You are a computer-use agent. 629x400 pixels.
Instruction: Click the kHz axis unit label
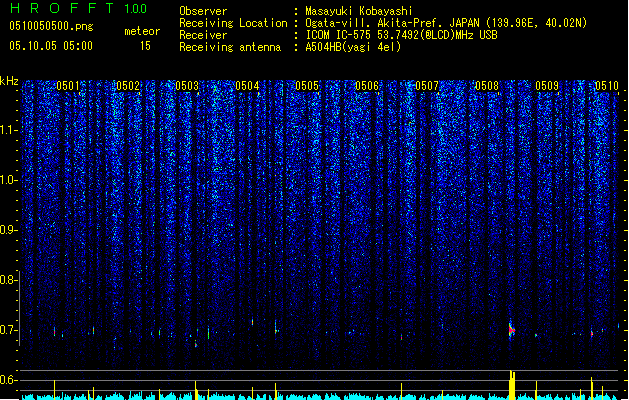[9, 81]
